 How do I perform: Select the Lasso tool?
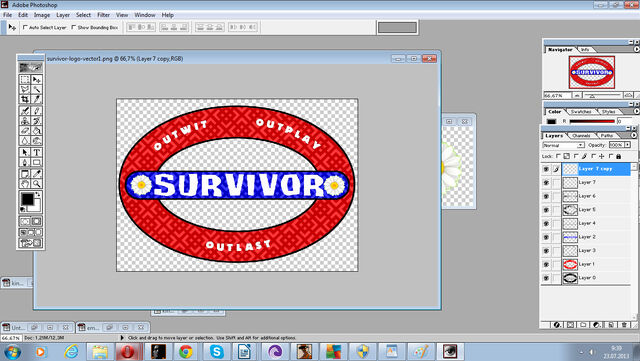tap(25, 89)
